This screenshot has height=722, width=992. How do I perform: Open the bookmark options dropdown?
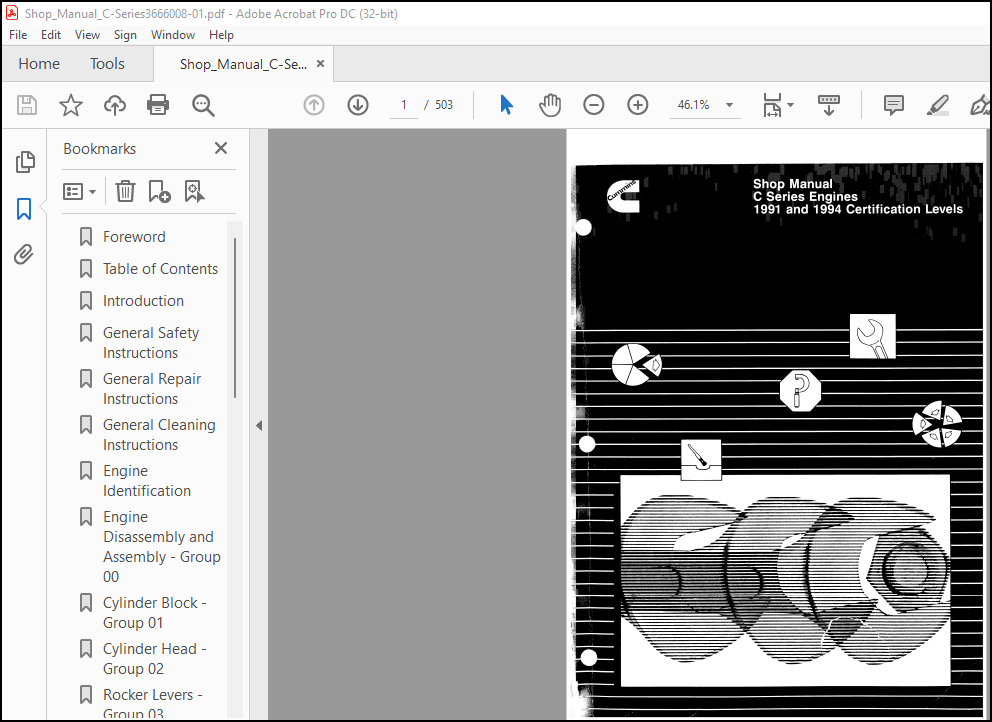79,191
